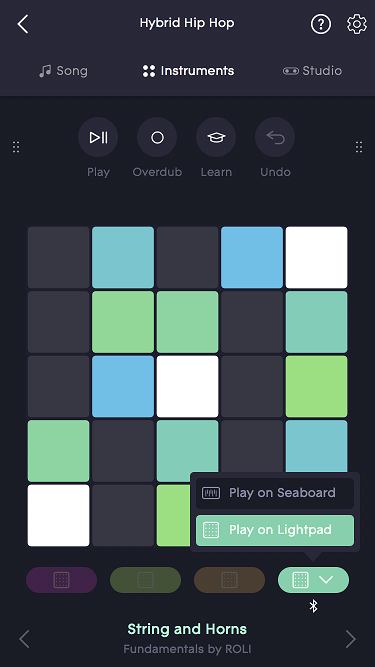Go to the next instrument preset arrow
This screenshot has width=375, height=667.
tap(351, 638)
